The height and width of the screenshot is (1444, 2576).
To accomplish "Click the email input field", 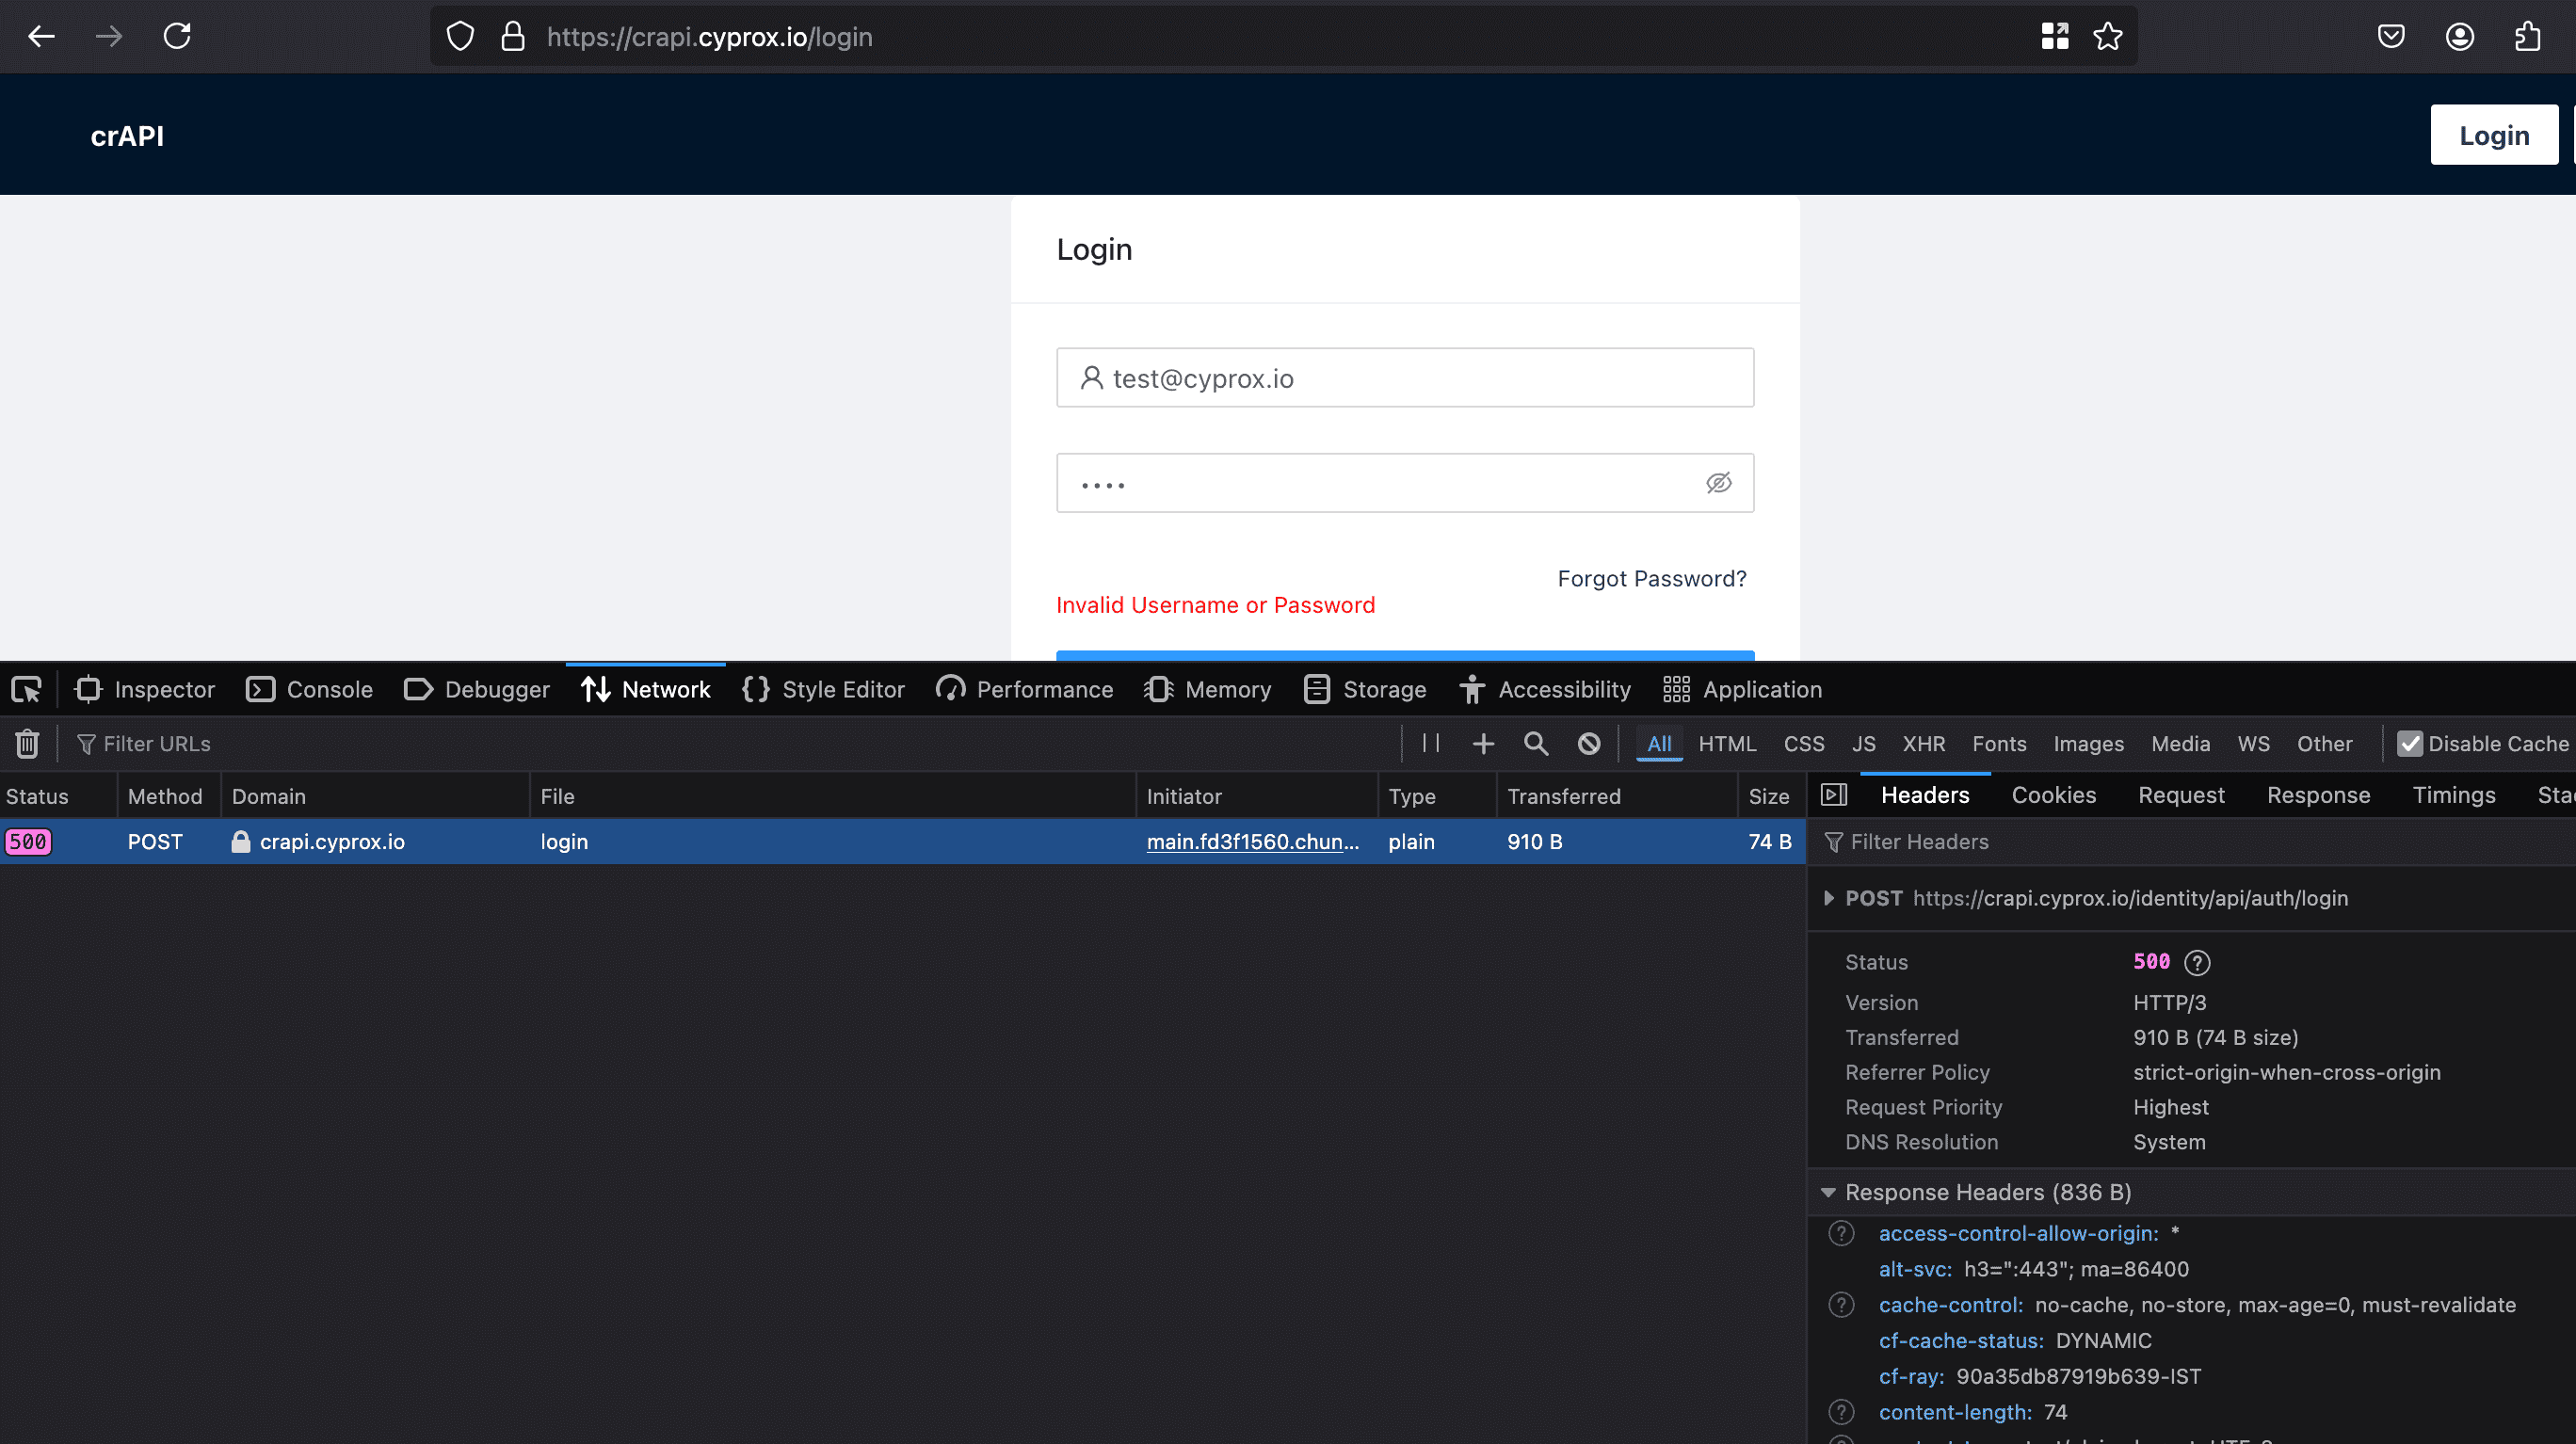I will (1404, 378).
